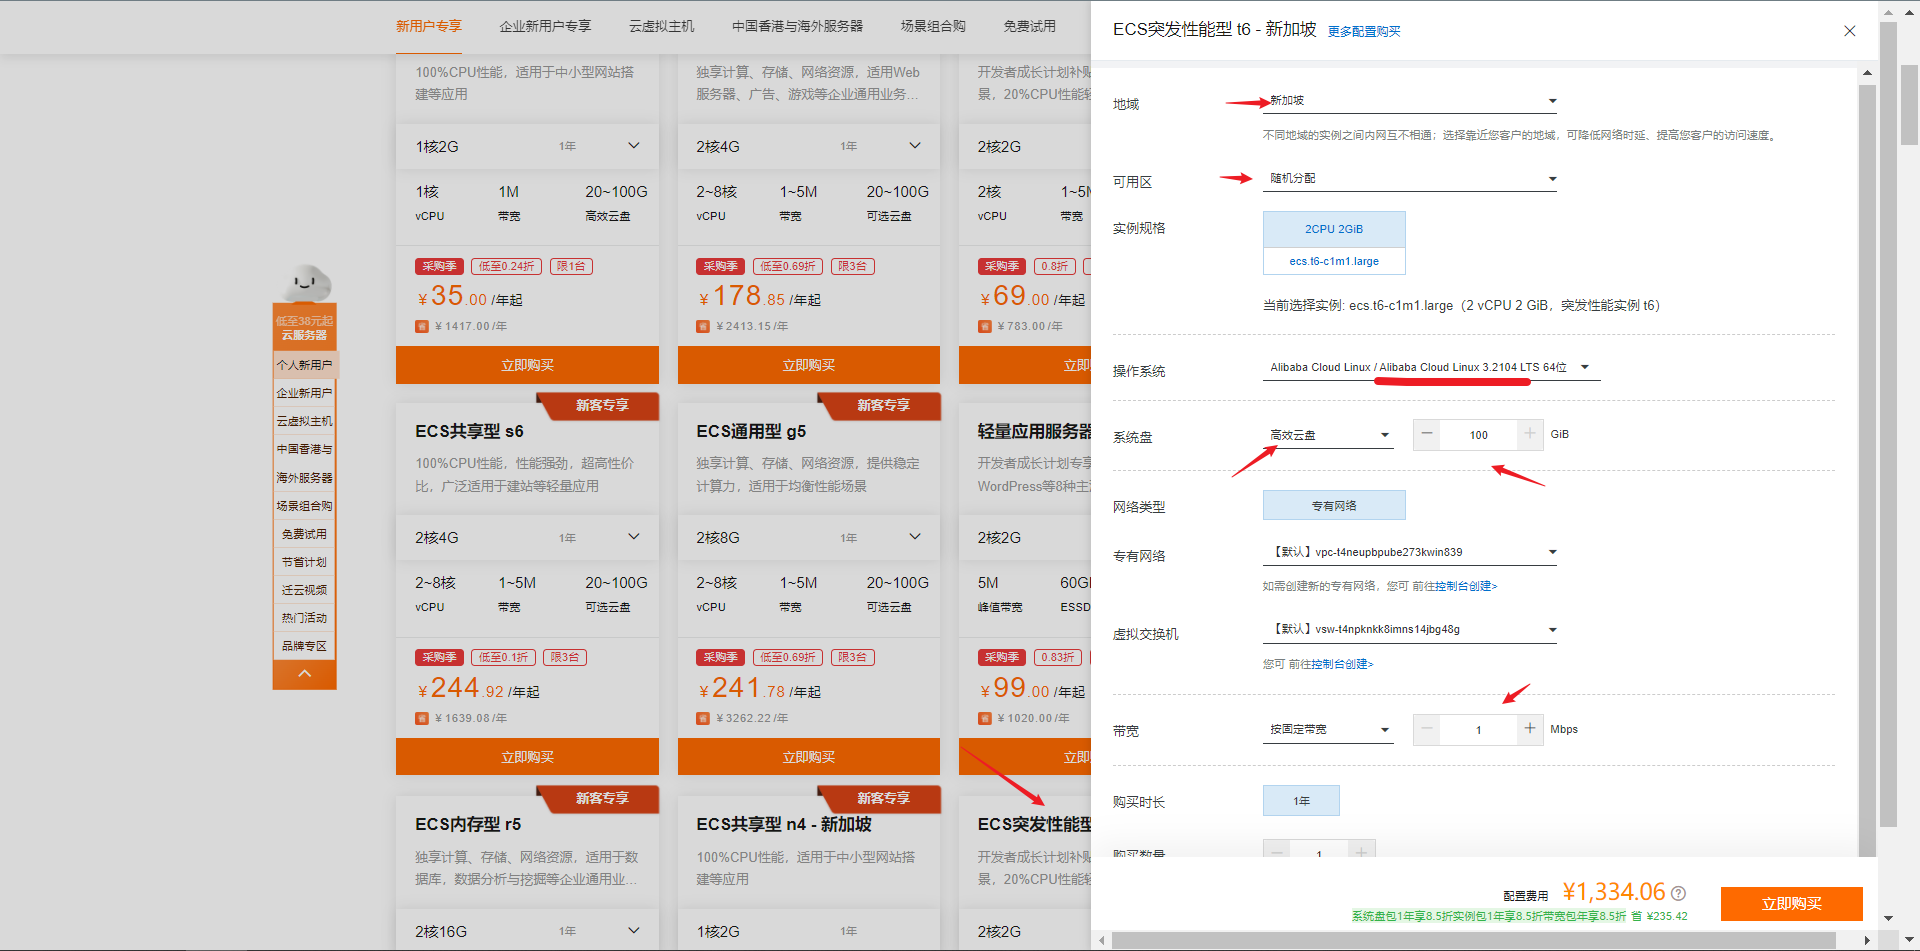Viewport: 1920px width, 951px height.
Task: Select the 专有网络 network type
Action: pyautogui.click(x=1334, y=506)
